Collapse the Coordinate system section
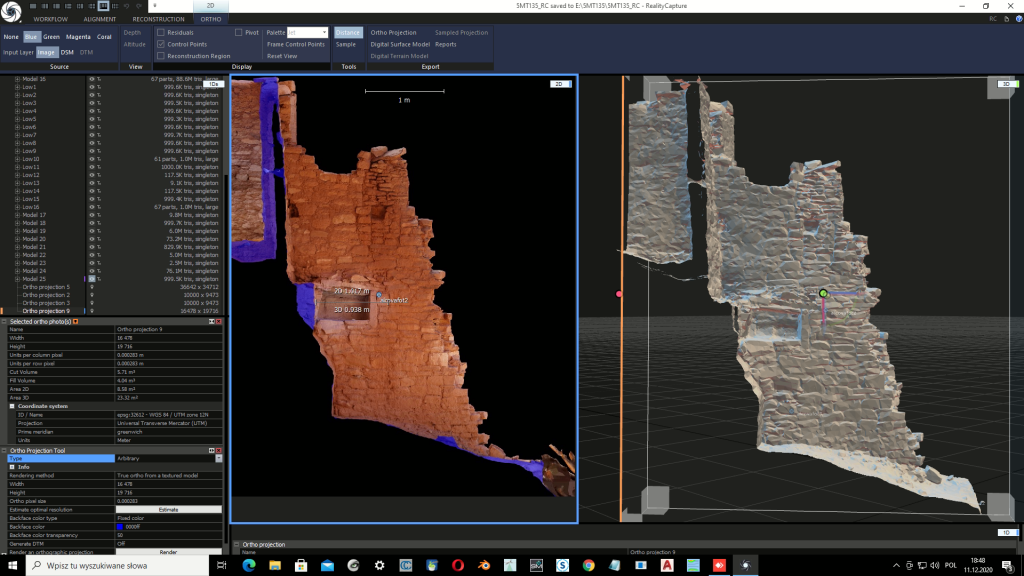The height and width of the screenshot is (576, 1024). pyautogui.click(x=12, y=406)
